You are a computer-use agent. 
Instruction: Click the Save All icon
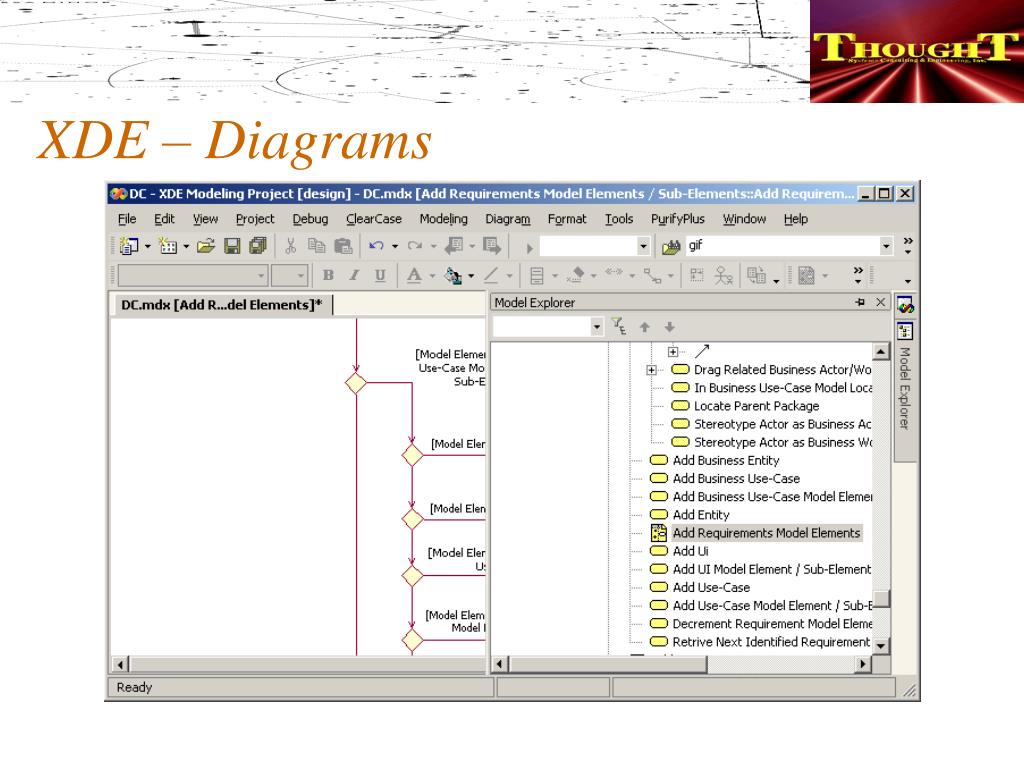(258, 246)
